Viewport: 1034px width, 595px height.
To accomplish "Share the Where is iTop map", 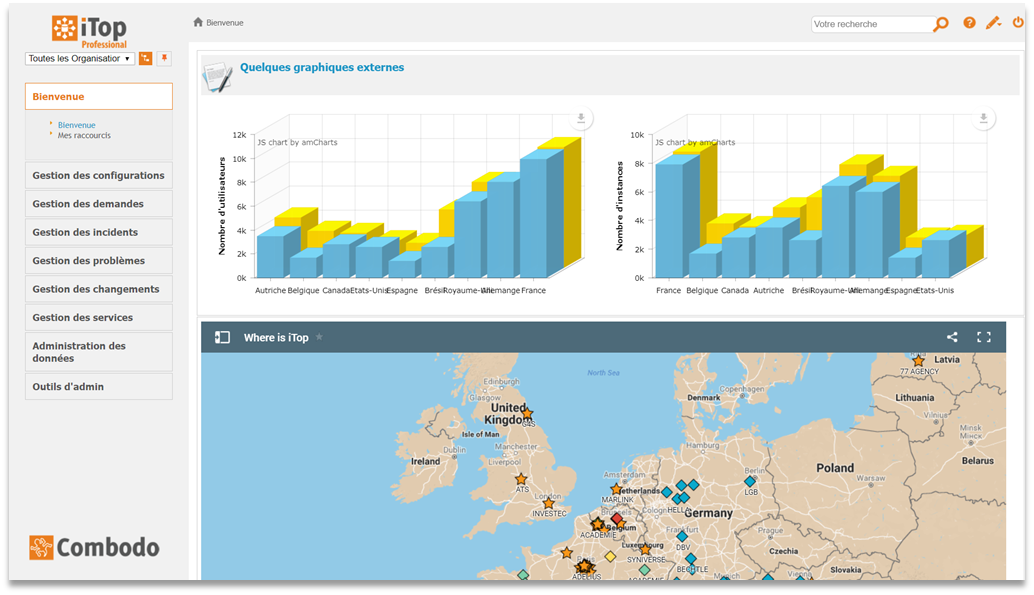I will tap(952, 338).
